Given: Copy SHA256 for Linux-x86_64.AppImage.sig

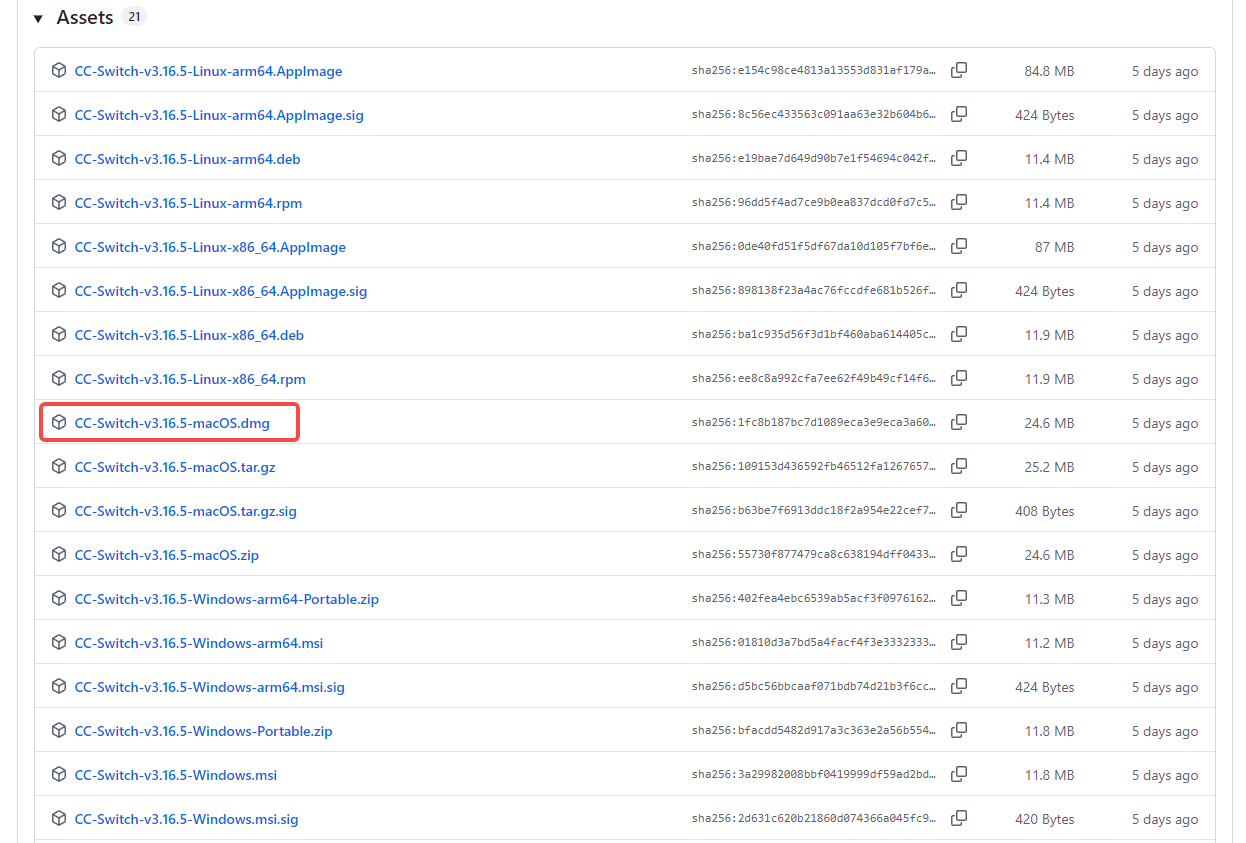Looking at the screenshot, I should [959, 291].
